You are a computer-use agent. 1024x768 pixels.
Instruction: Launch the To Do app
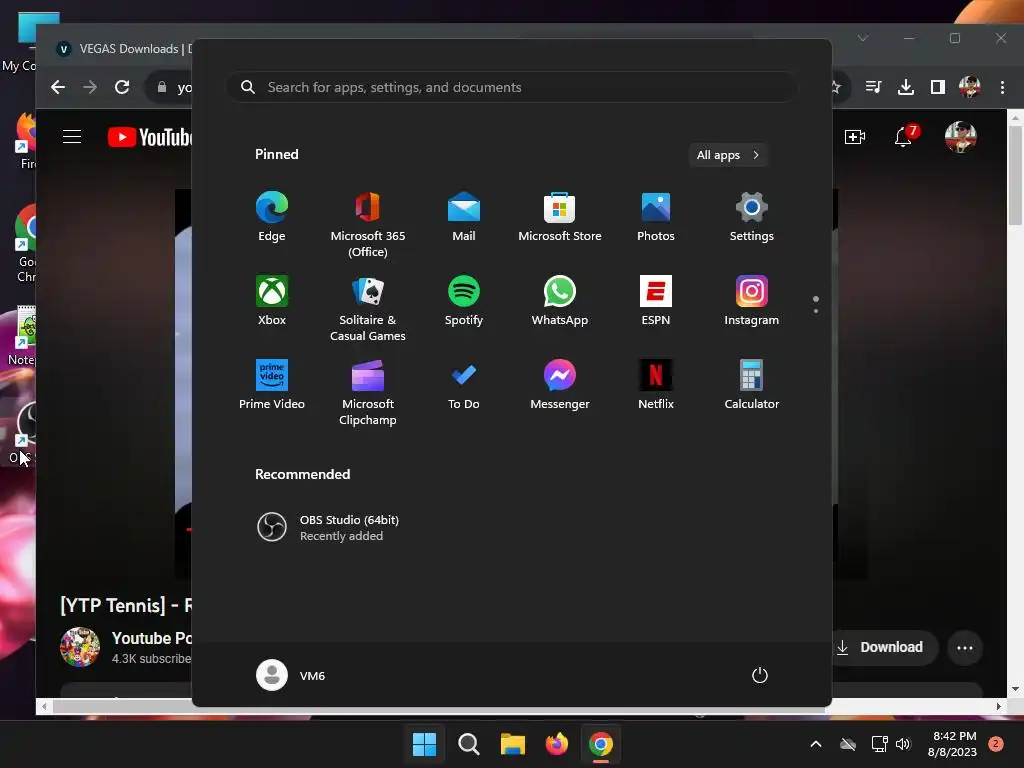[464, 385]
